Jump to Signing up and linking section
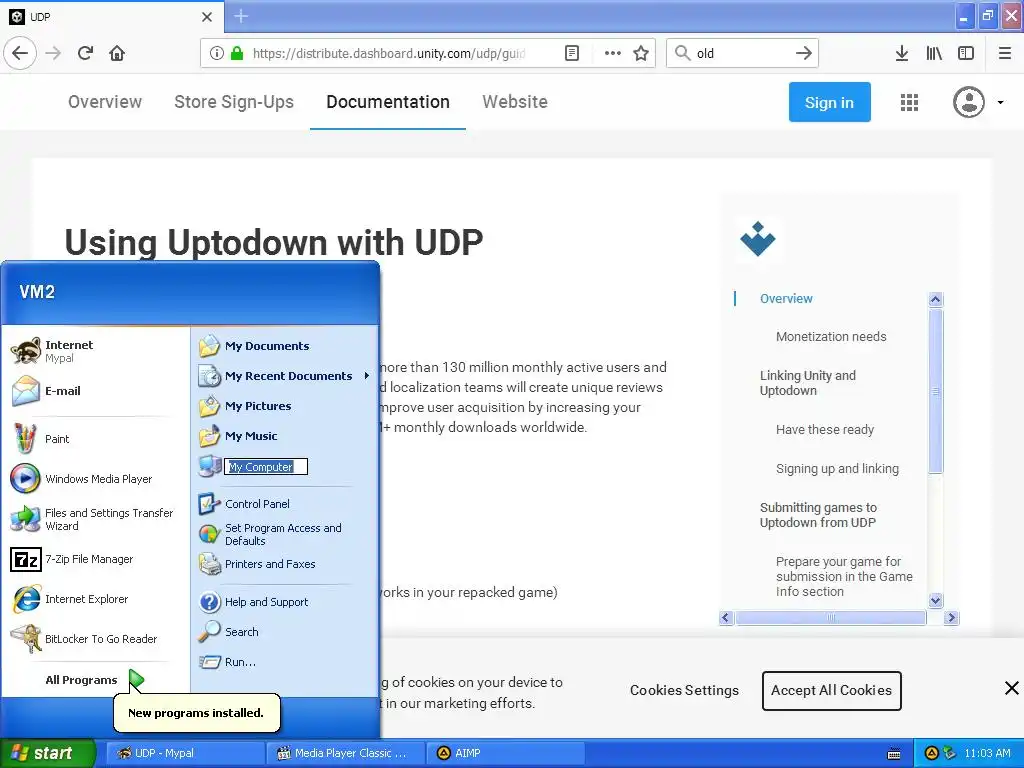The height and width of the screenshot is (768, 1024). coord(837,469)
